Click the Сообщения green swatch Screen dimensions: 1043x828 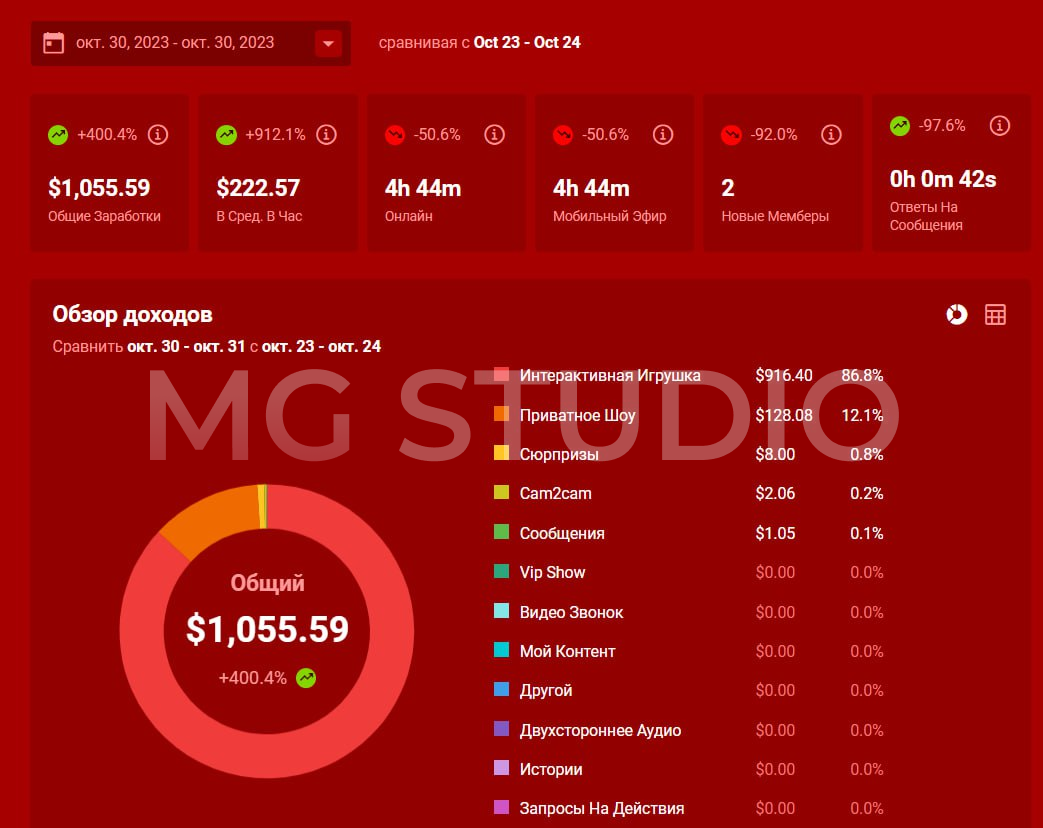[502, 533]
